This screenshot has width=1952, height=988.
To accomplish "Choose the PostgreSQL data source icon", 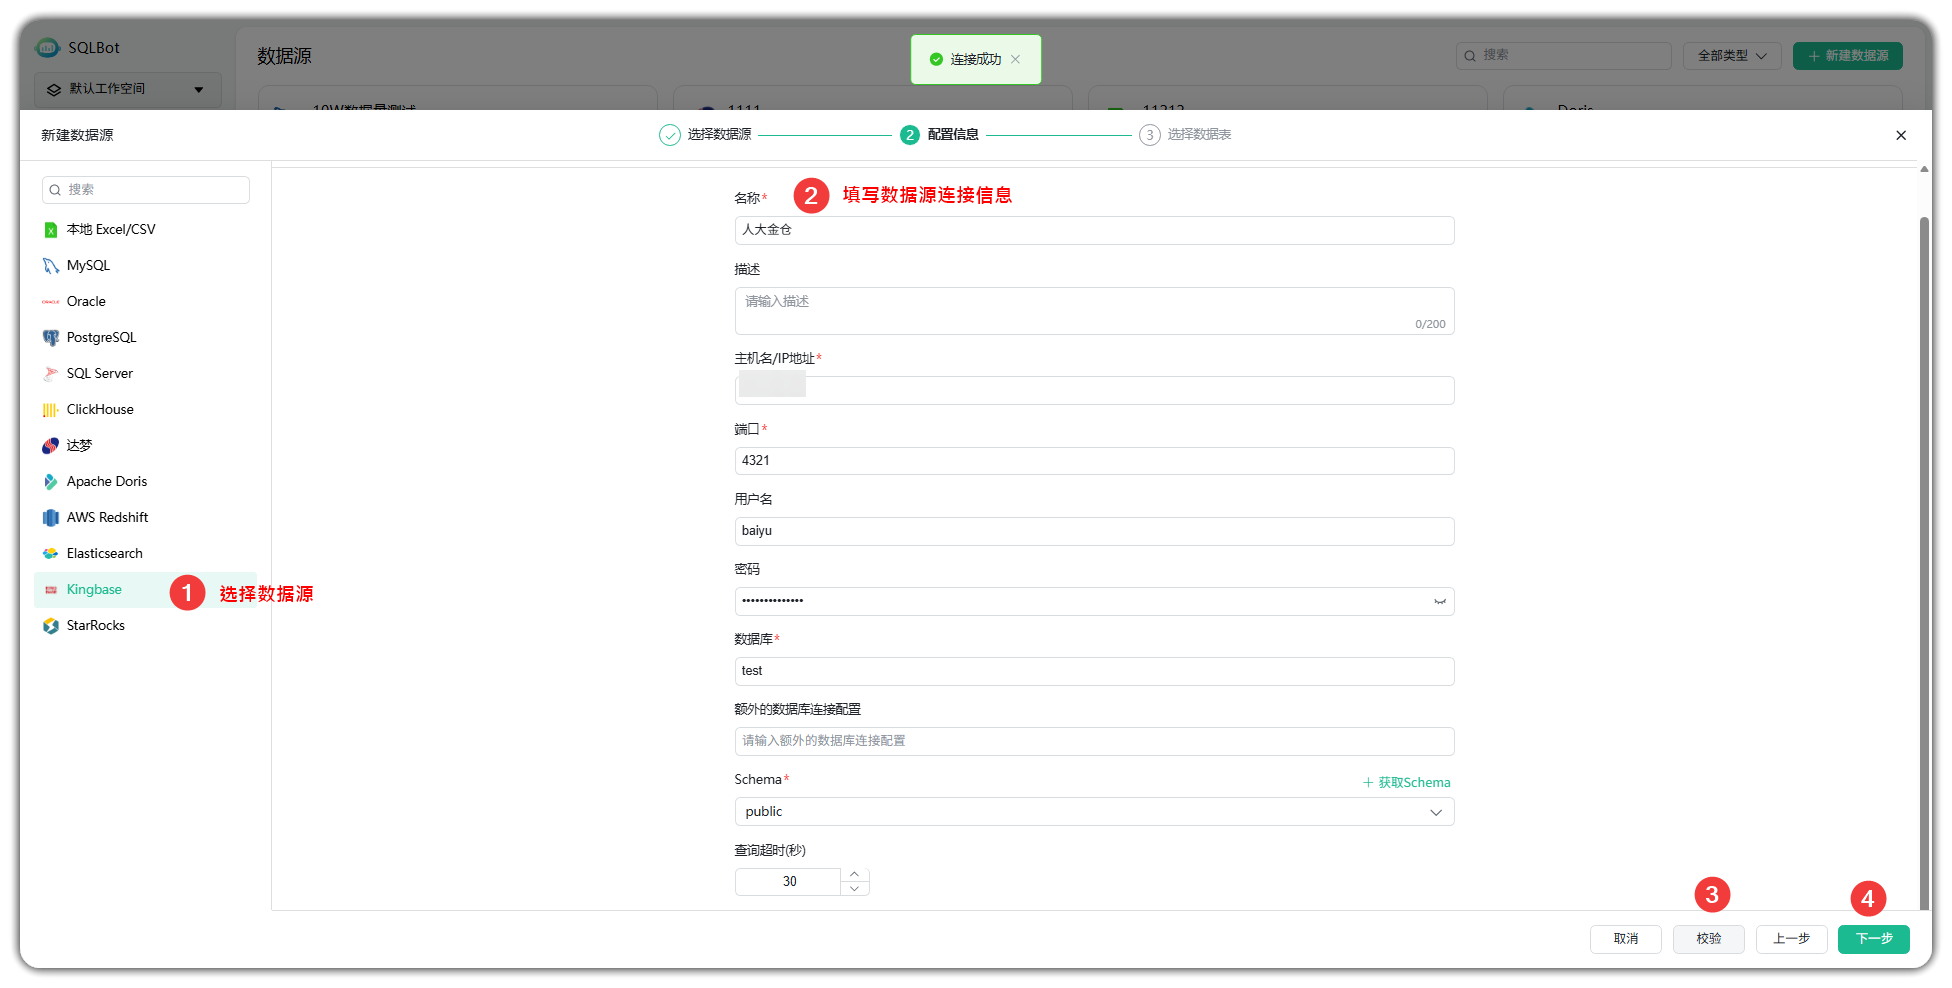I will [x=51, y=337].
